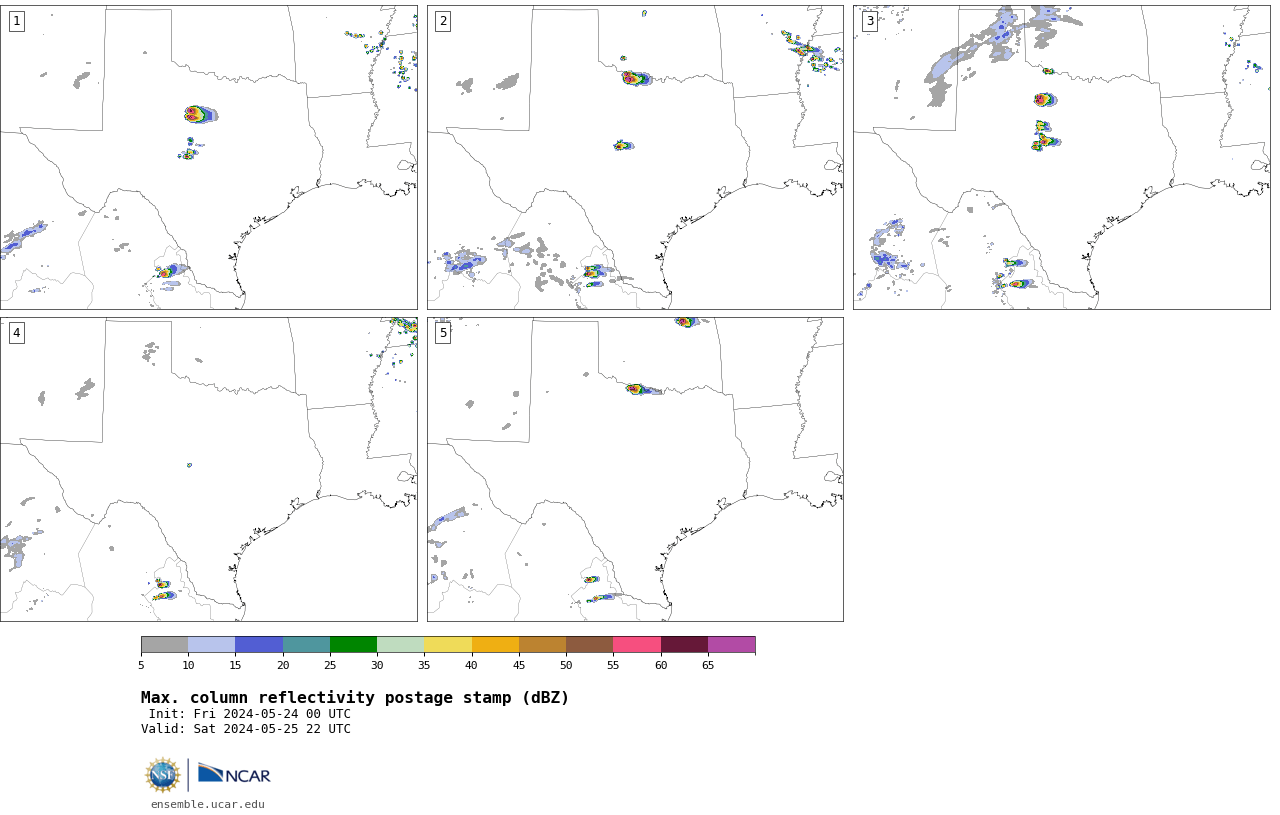Click the light blue 10-15 dBZ swatch
This screenshot has width=1280, height=815.
[211, 644]
